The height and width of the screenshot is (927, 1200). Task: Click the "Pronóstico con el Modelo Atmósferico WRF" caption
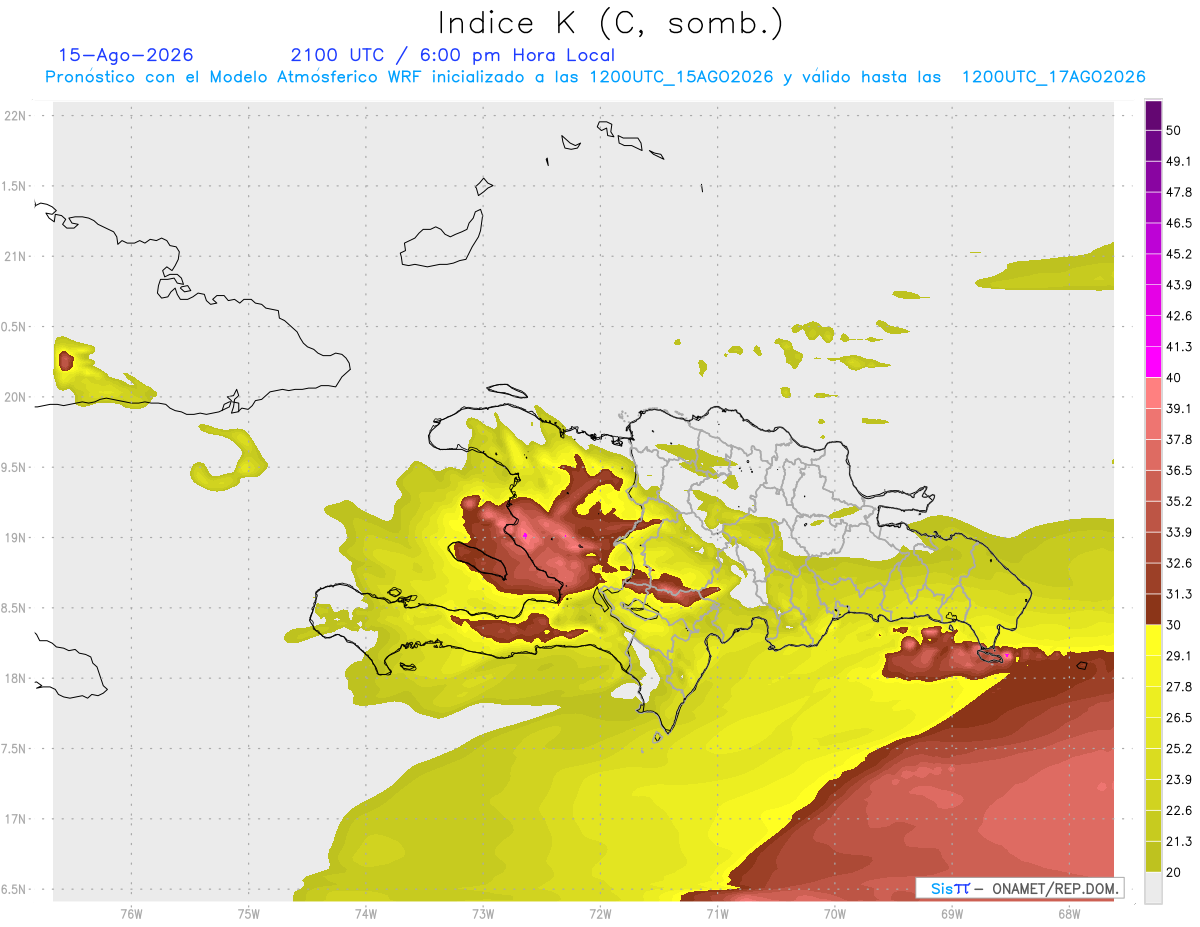[236, 77]
